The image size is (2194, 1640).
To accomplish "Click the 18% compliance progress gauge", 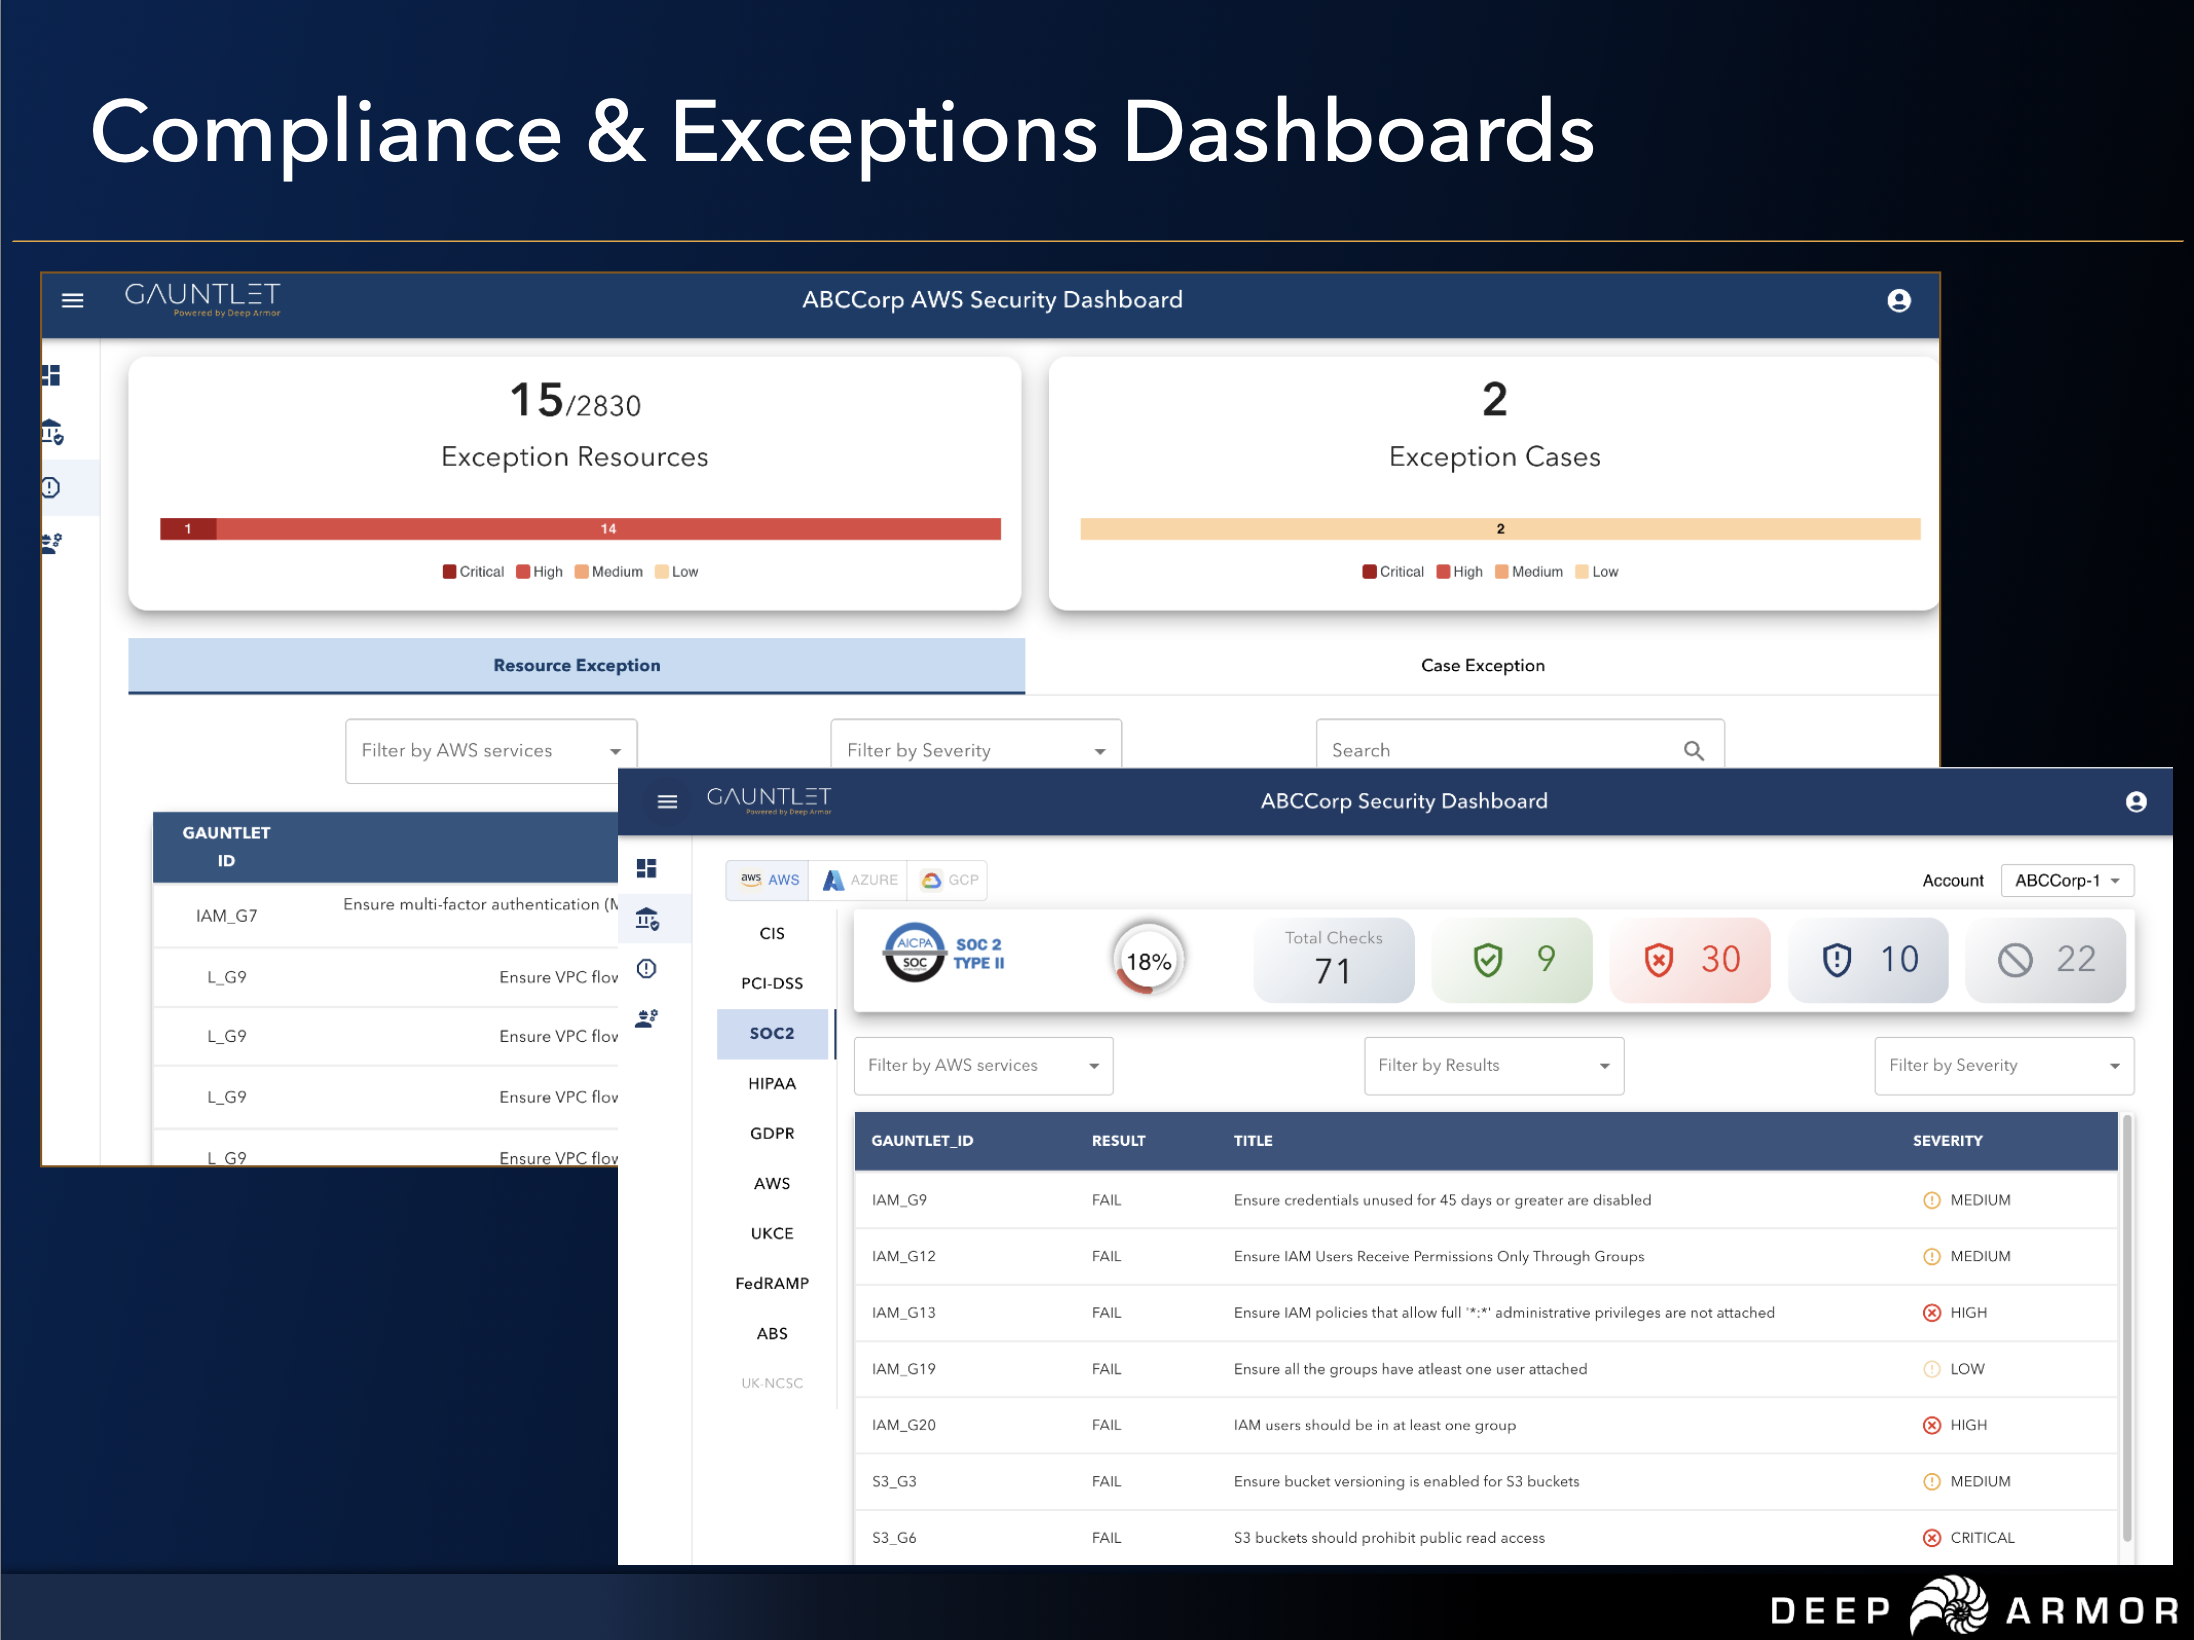I will 1148,960.
